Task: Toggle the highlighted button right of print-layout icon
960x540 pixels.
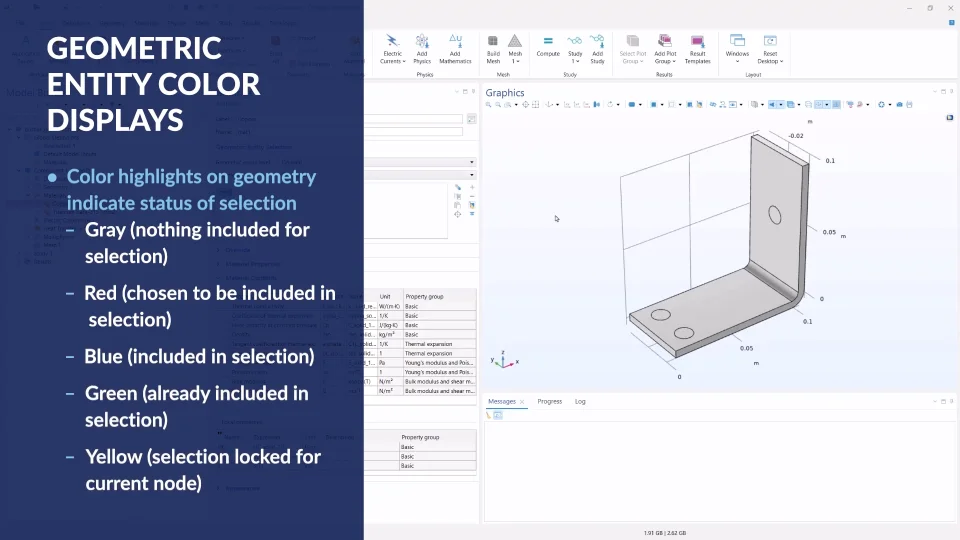Action: click(x=819, y=105)
